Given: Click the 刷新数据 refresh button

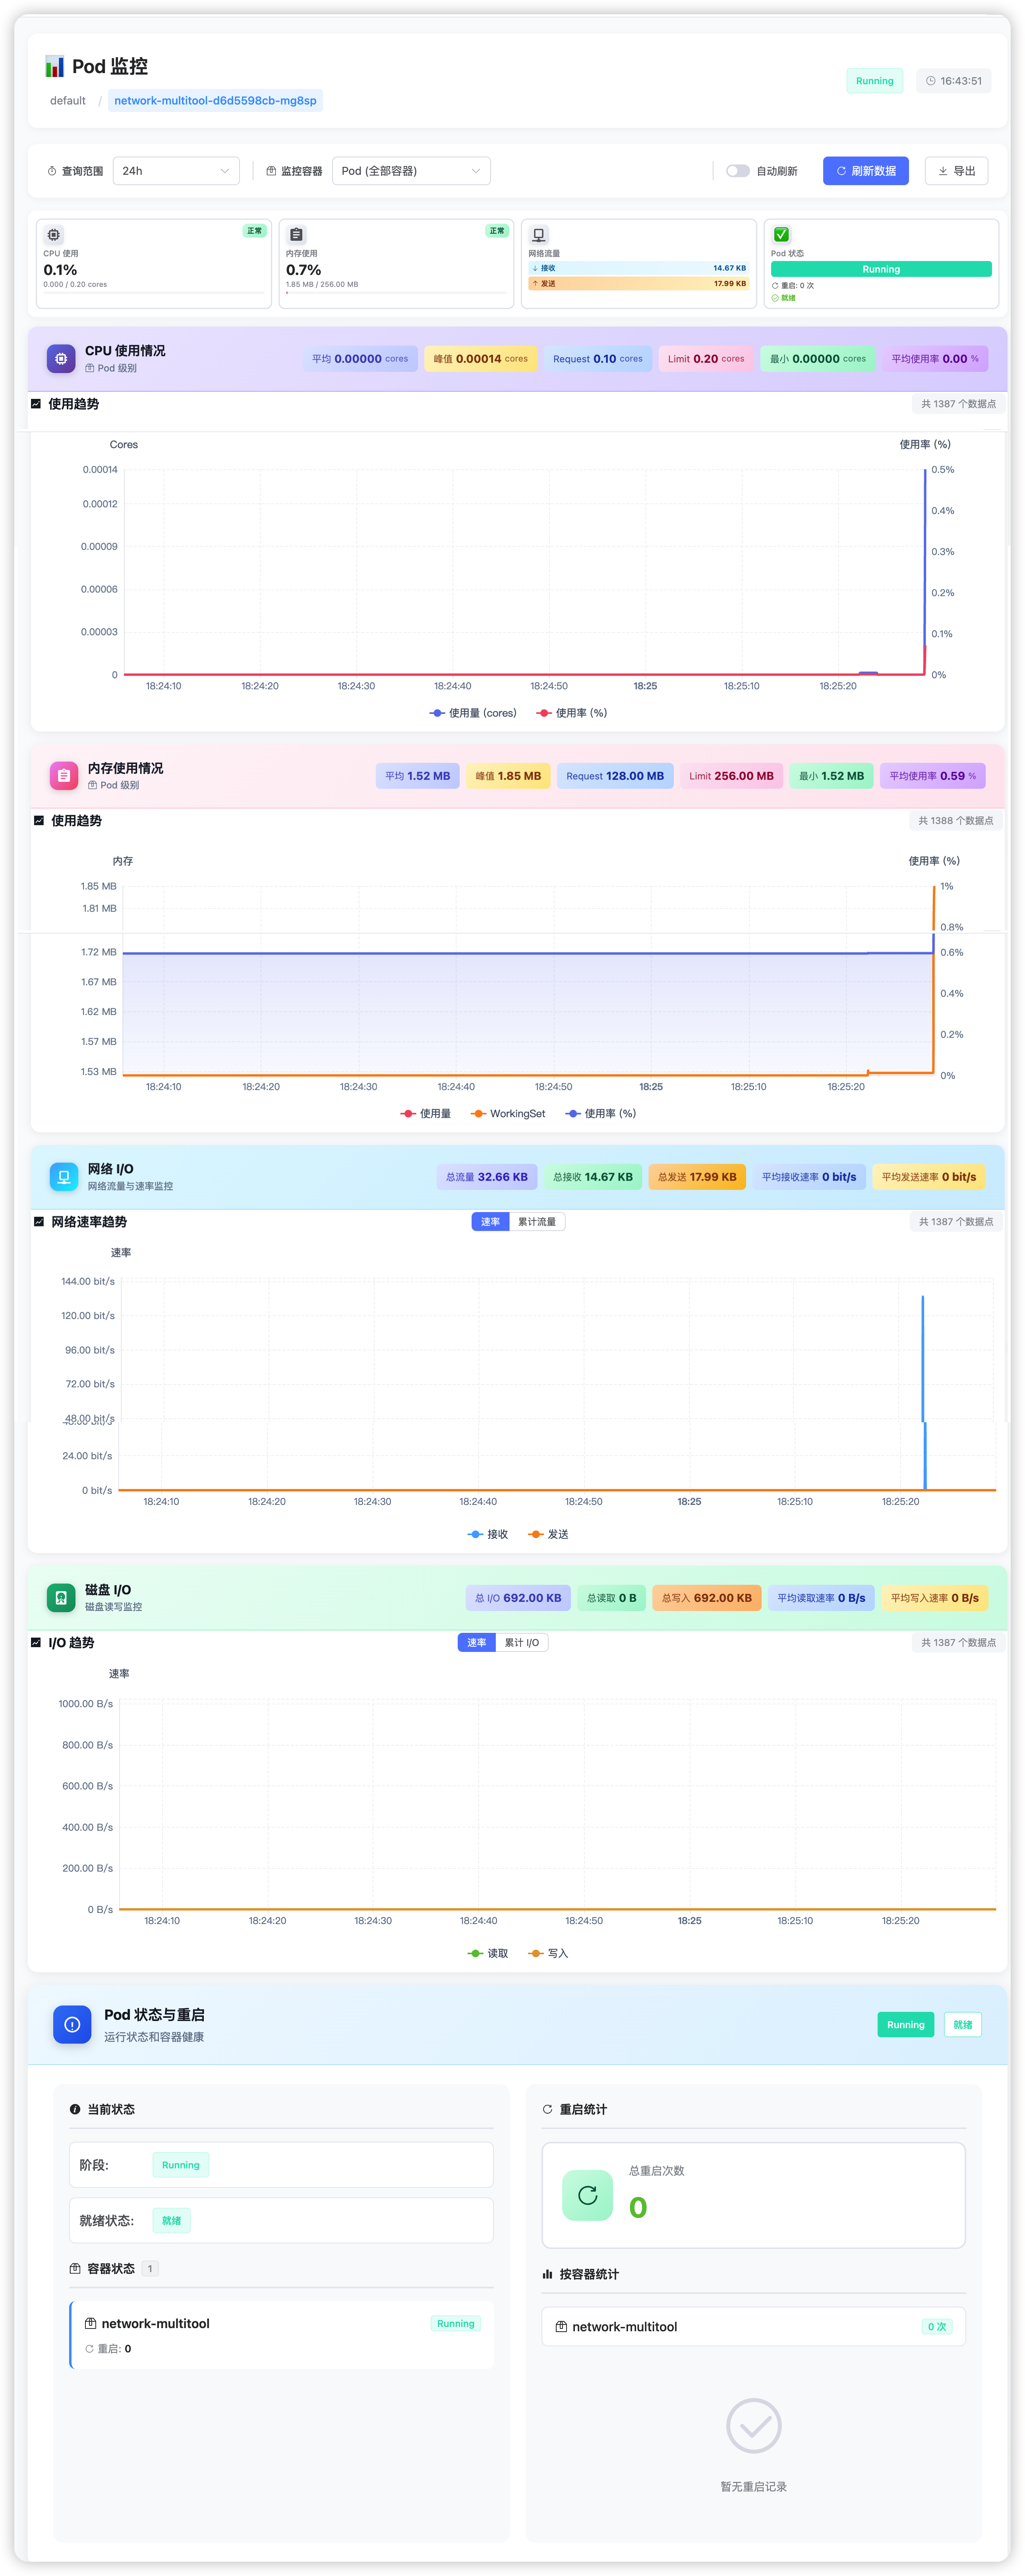Looking at the screenshot, I should (x=866, y=171).
